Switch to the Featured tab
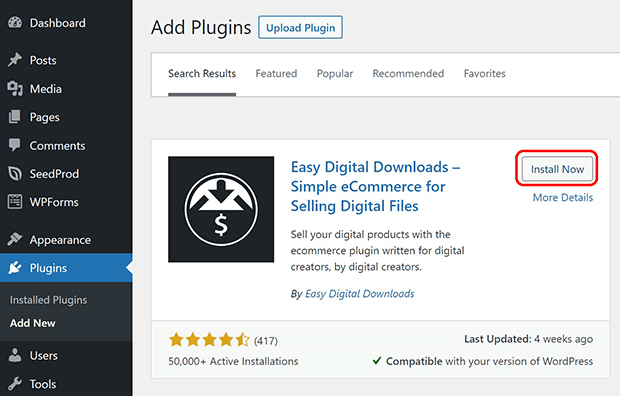This screenshot has height=396, width=620. pyautogui.click(x=276, y=74)
